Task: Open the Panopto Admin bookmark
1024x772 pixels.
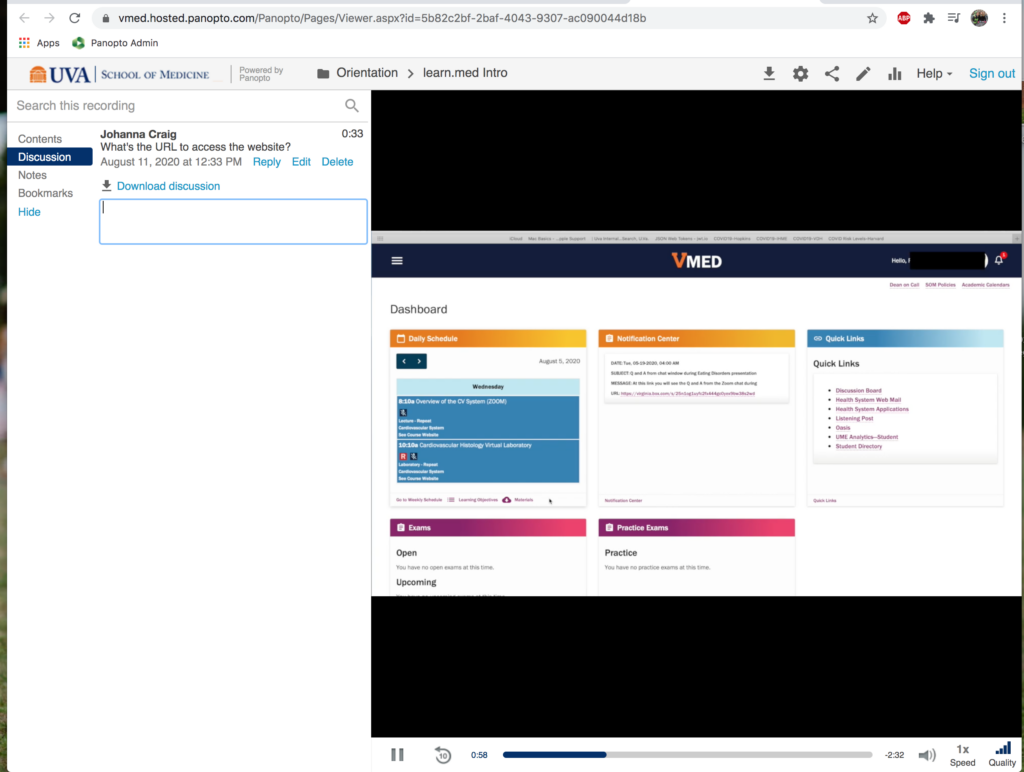Action: click(115, 43)
